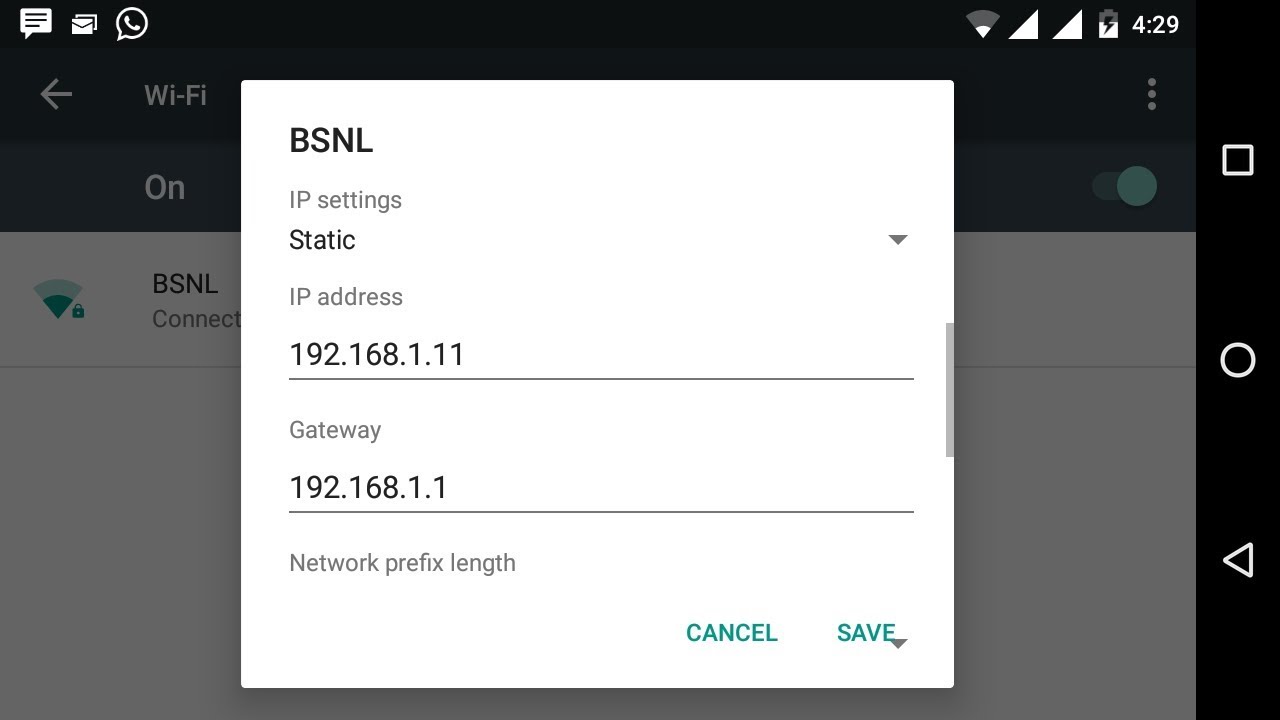Open the IP settings dropdown showing Static
The width and height of the screenshot is (1280, 720).
[x=600, y=240]
